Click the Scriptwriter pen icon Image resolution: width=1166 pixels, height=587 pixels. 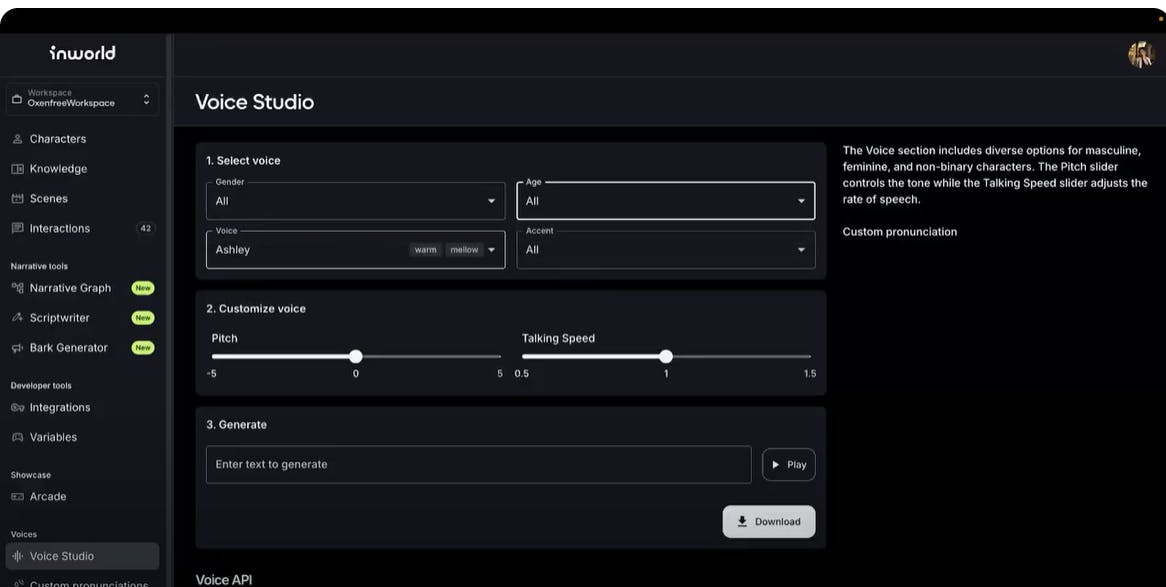17,318
